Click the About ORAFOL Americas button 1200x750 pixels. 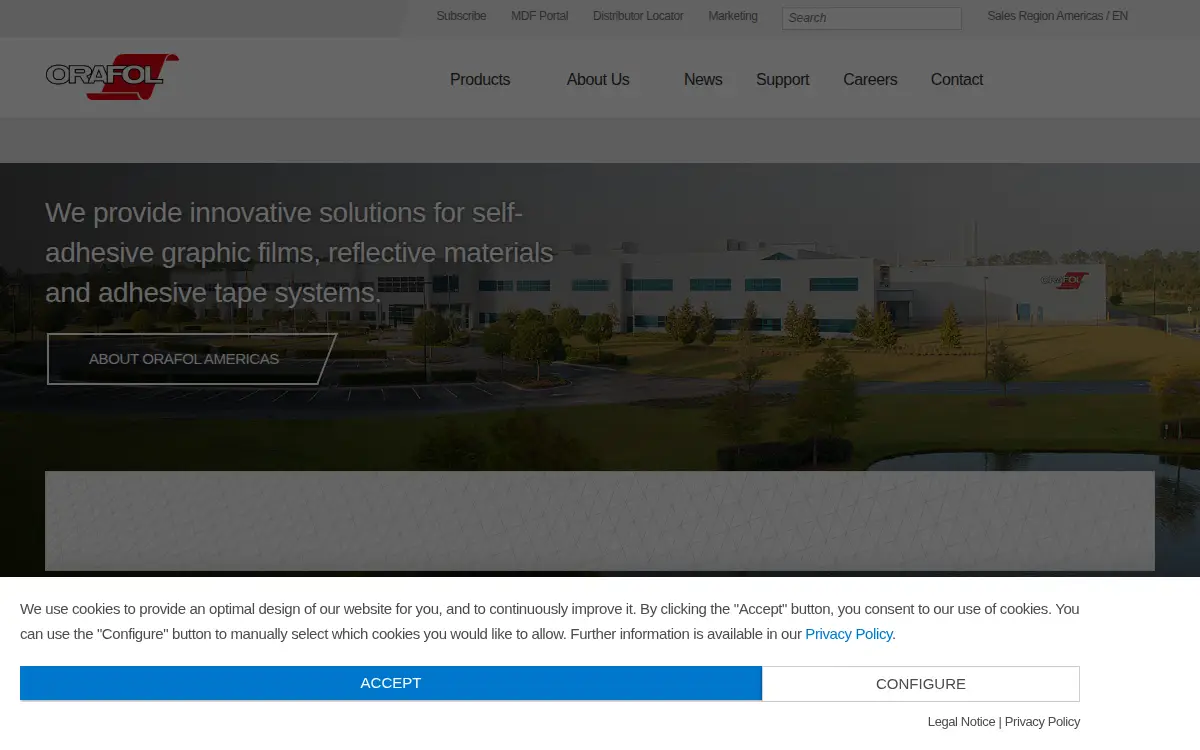[191, 359]
